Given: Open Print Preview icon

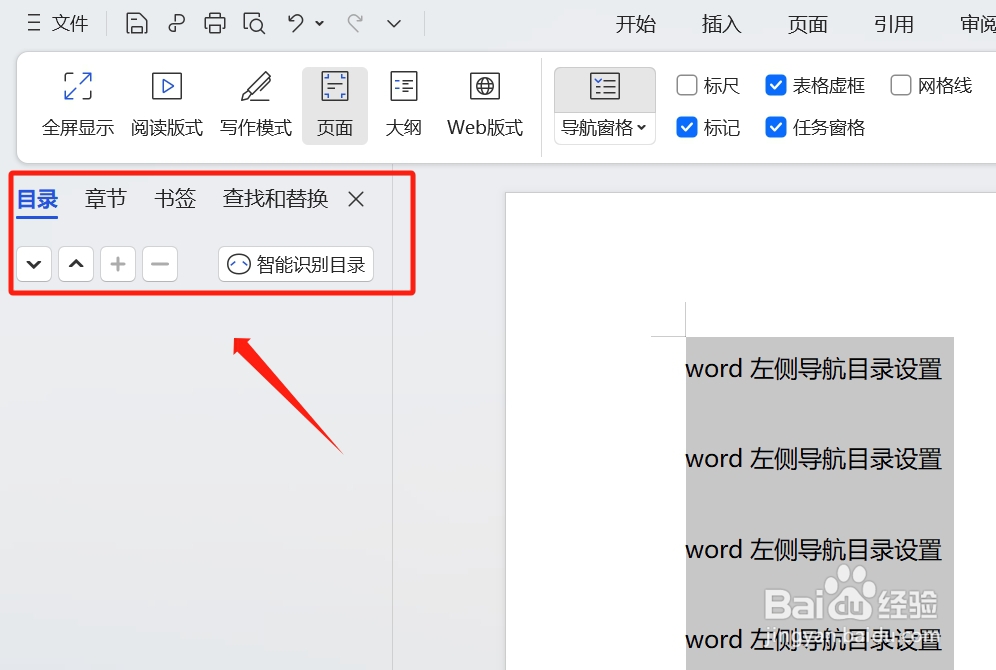Looking at the screenshot, I should point(254,24).
